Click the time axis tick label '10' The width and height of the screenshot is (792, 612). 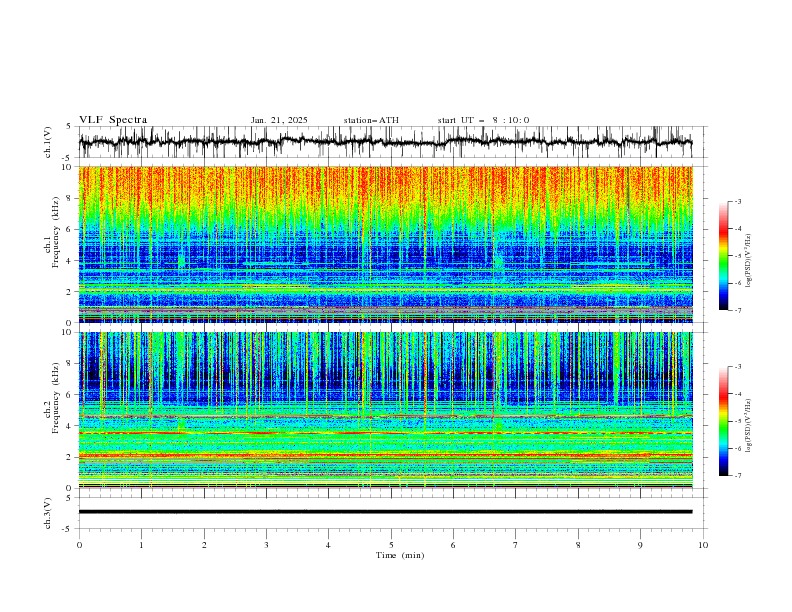coord(703,545)
